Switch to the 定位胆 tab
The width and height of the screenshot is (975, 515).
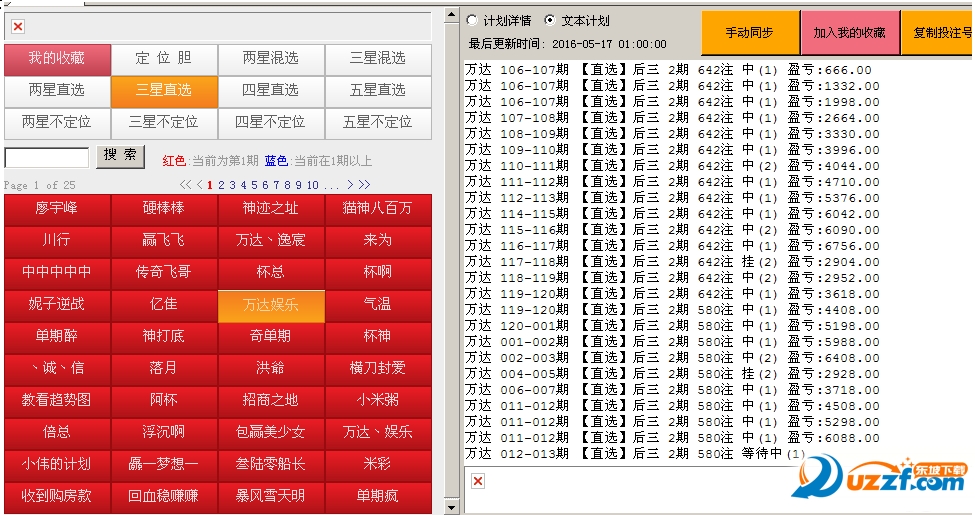pyautogui.click(x=164, y=59)
